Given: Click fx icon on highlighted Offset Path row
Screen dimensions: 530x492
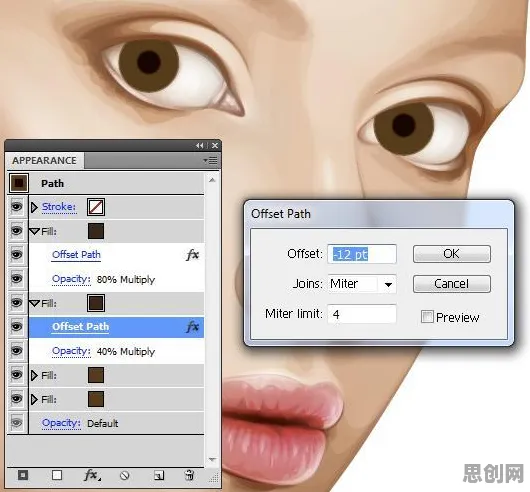Looking at the screenshot, I should 193,327.
